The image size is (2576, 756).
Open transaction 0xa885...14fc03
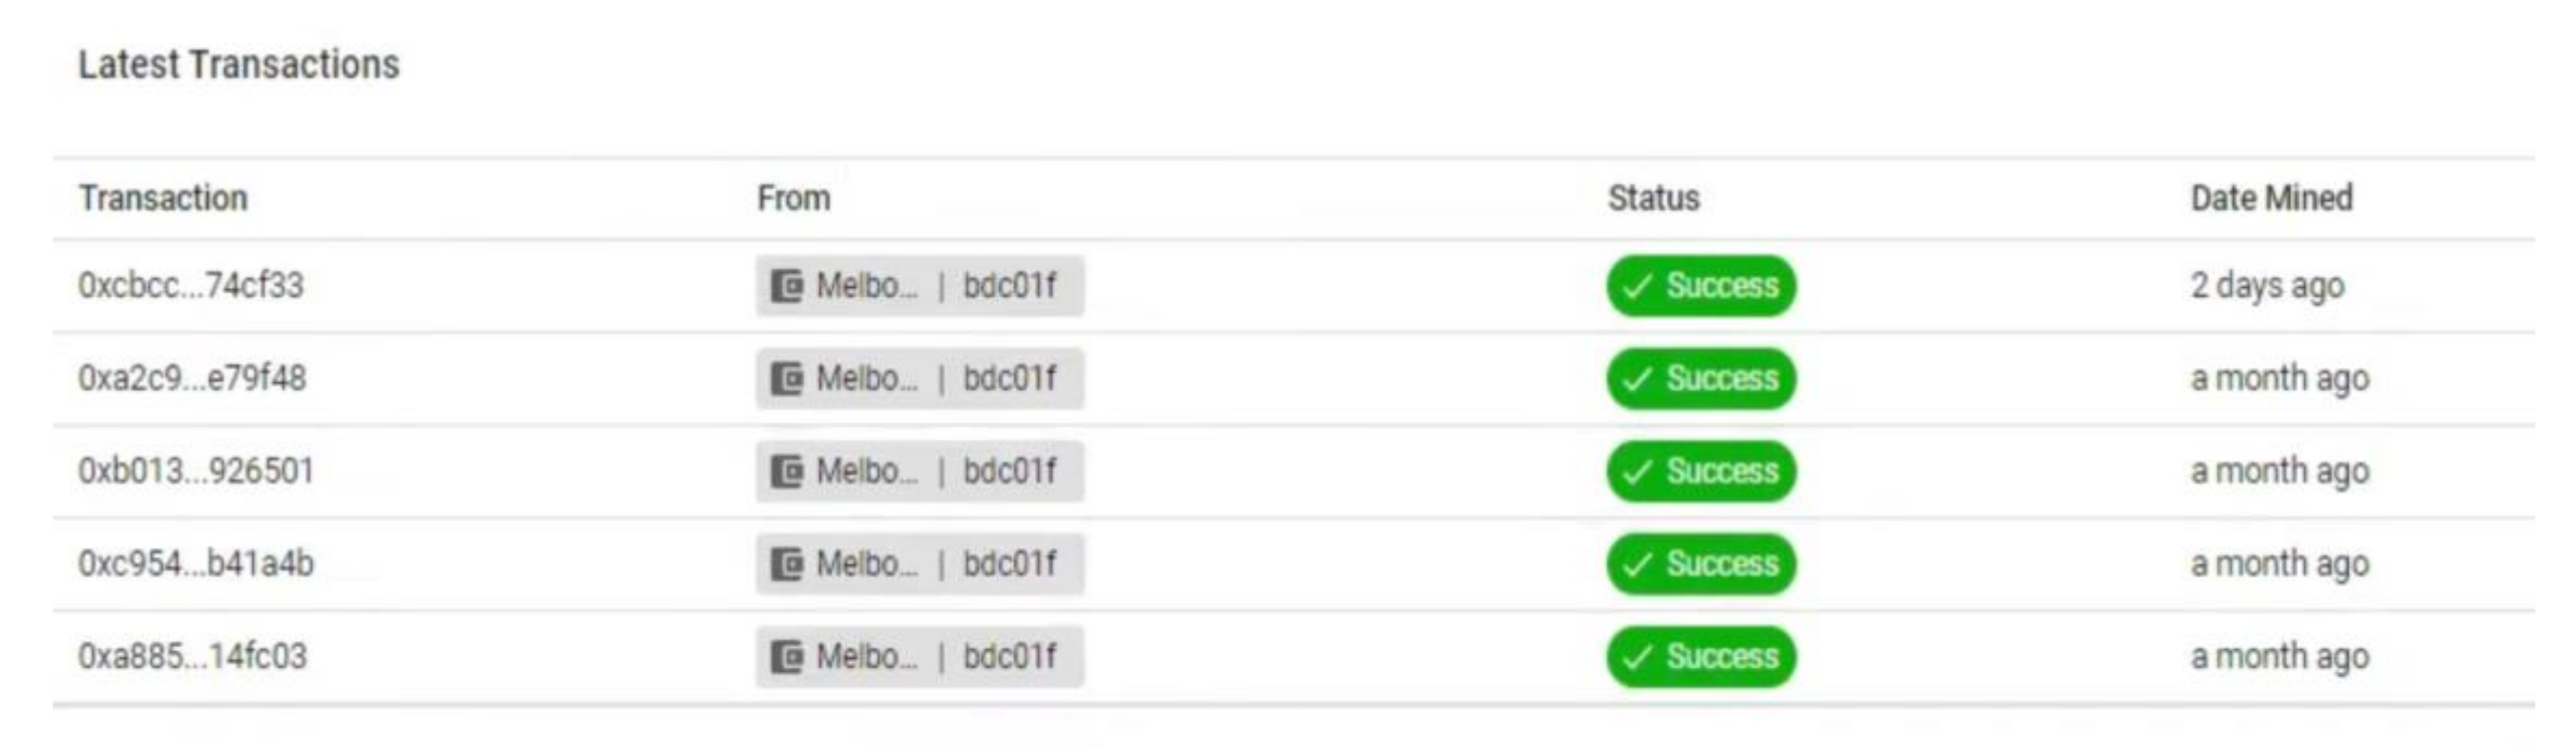[192, 657]
